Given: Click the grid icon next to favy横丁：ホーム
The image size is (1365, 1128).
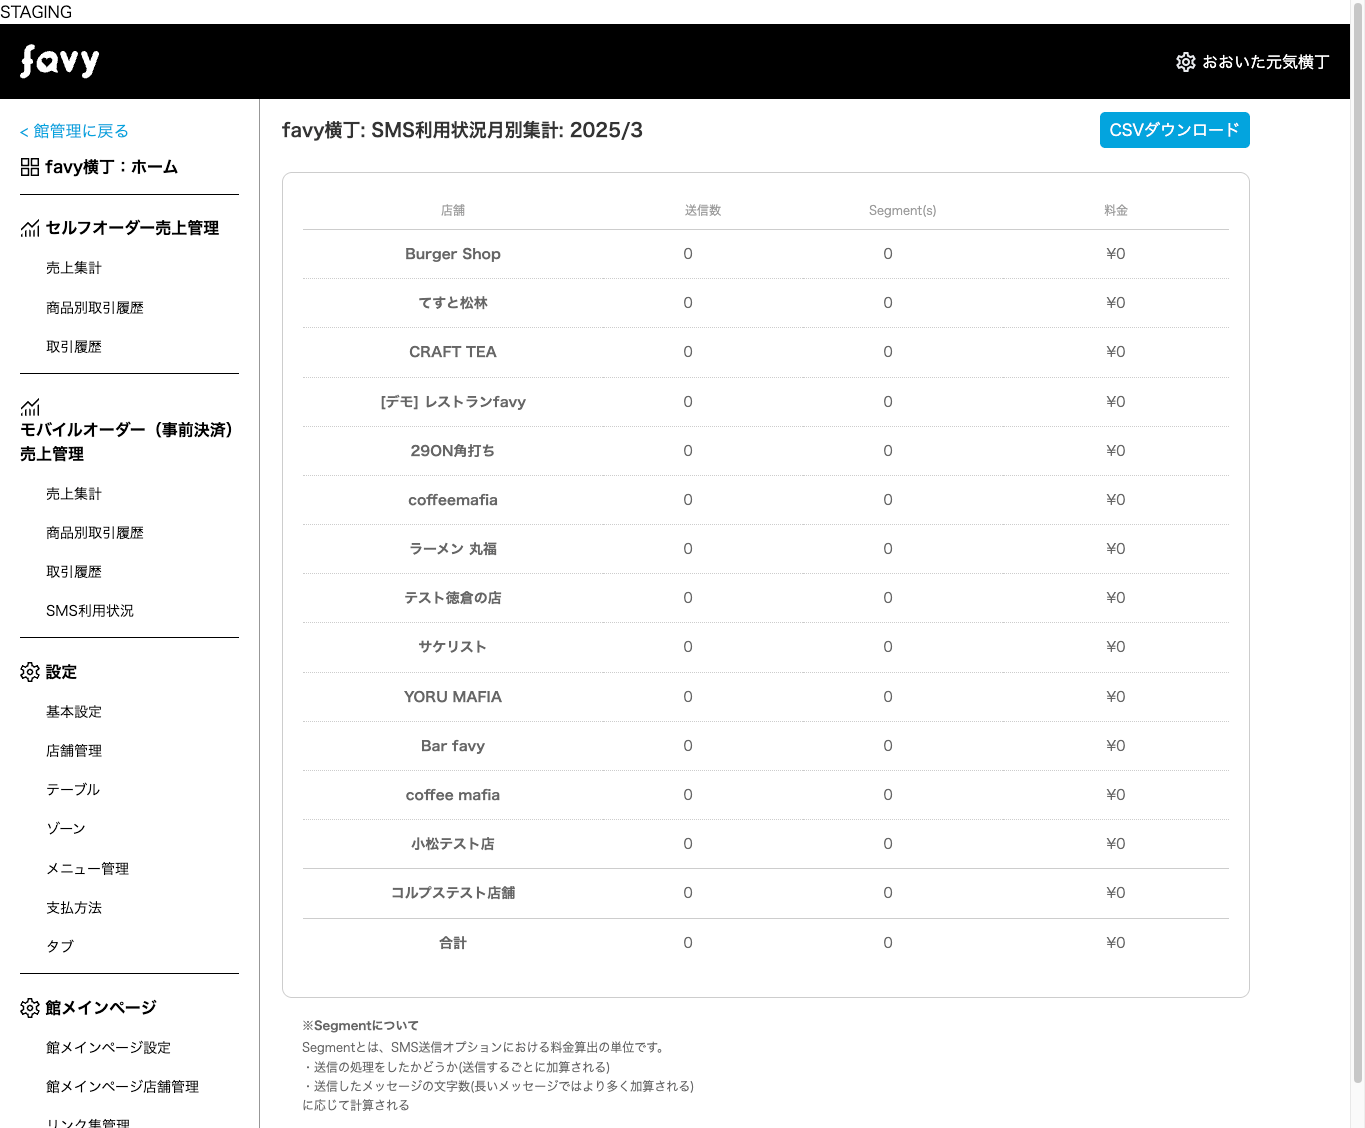Looking at the screenshot, I should tap(30, 167).
